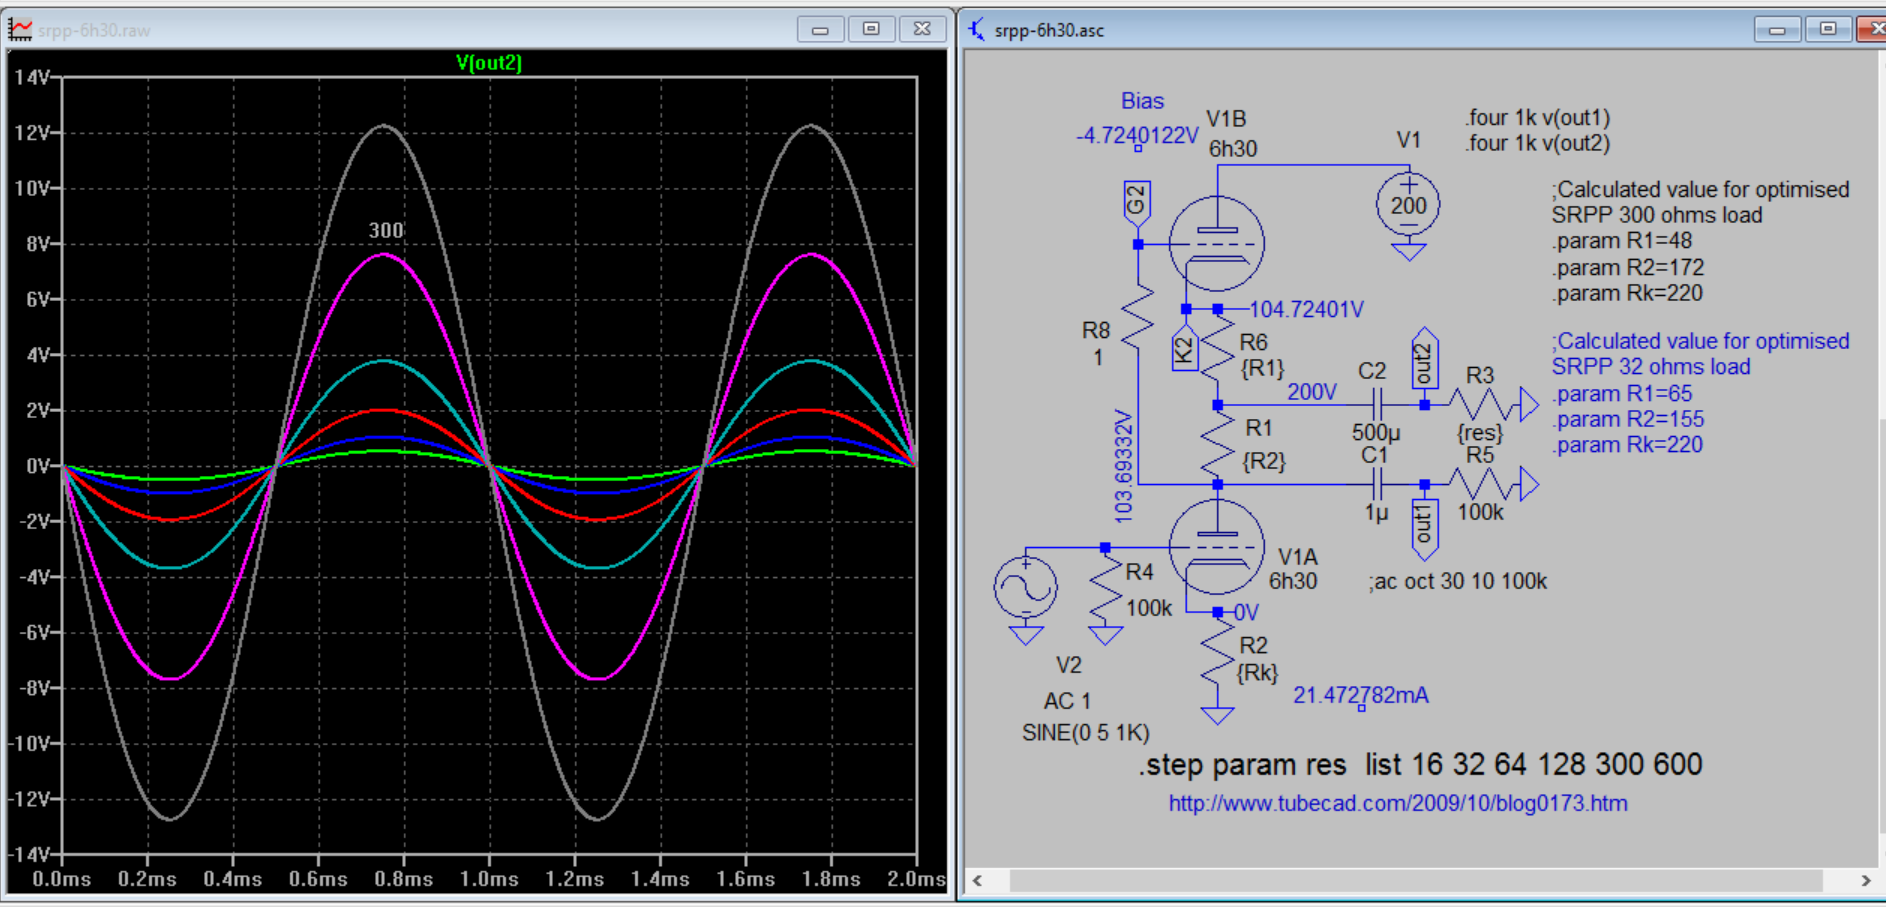The height and width of the screenshot is (907, 1886).
Task: Click the Bias text label
Action: point(1142,101)
